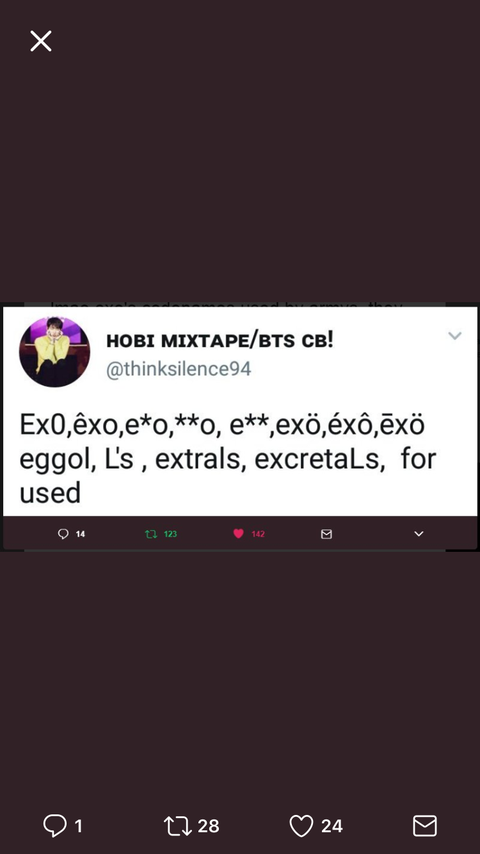Click the small envelope icon in the tweet
The height and width of the screenshot is (854, 480).
pyautogui.click(x=326, y=534)
